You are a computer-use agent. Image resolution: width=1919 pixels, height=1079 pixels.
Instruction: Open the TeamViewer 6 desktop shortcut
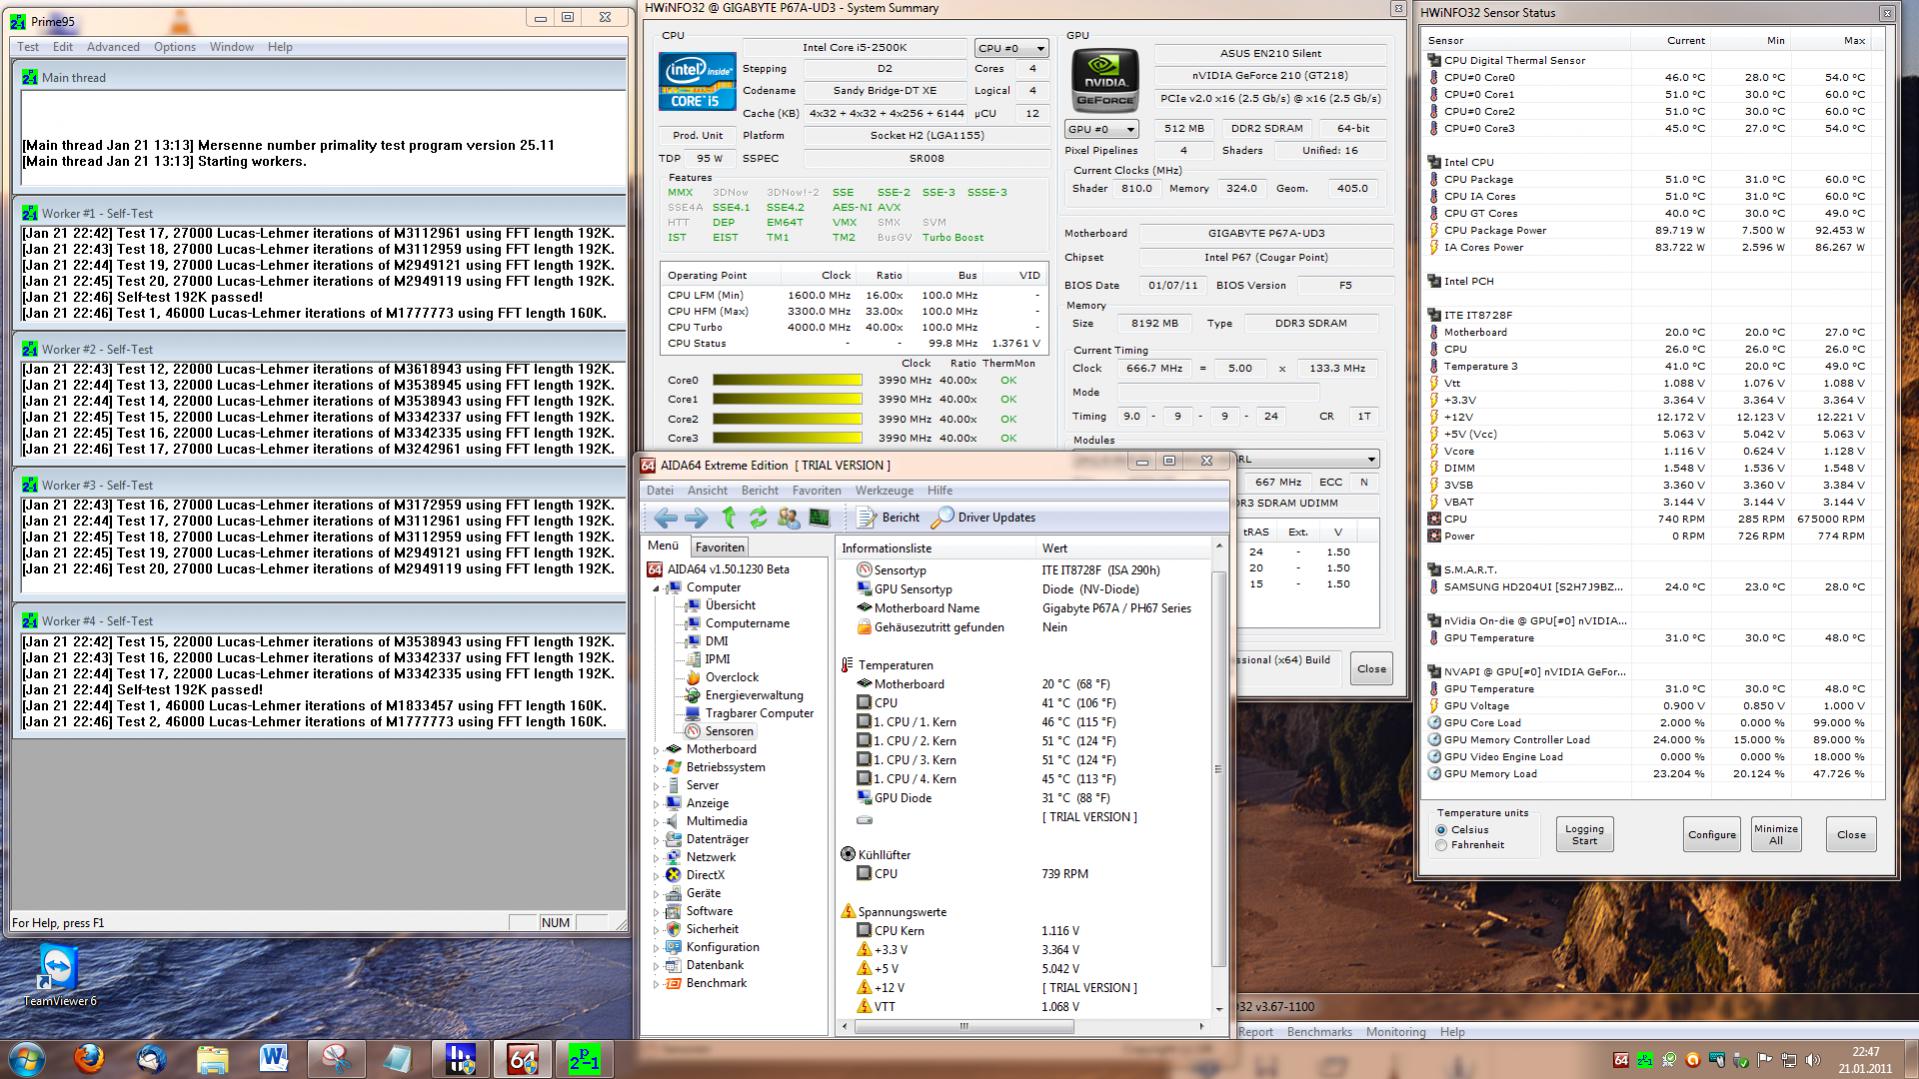tap(60, 976)
